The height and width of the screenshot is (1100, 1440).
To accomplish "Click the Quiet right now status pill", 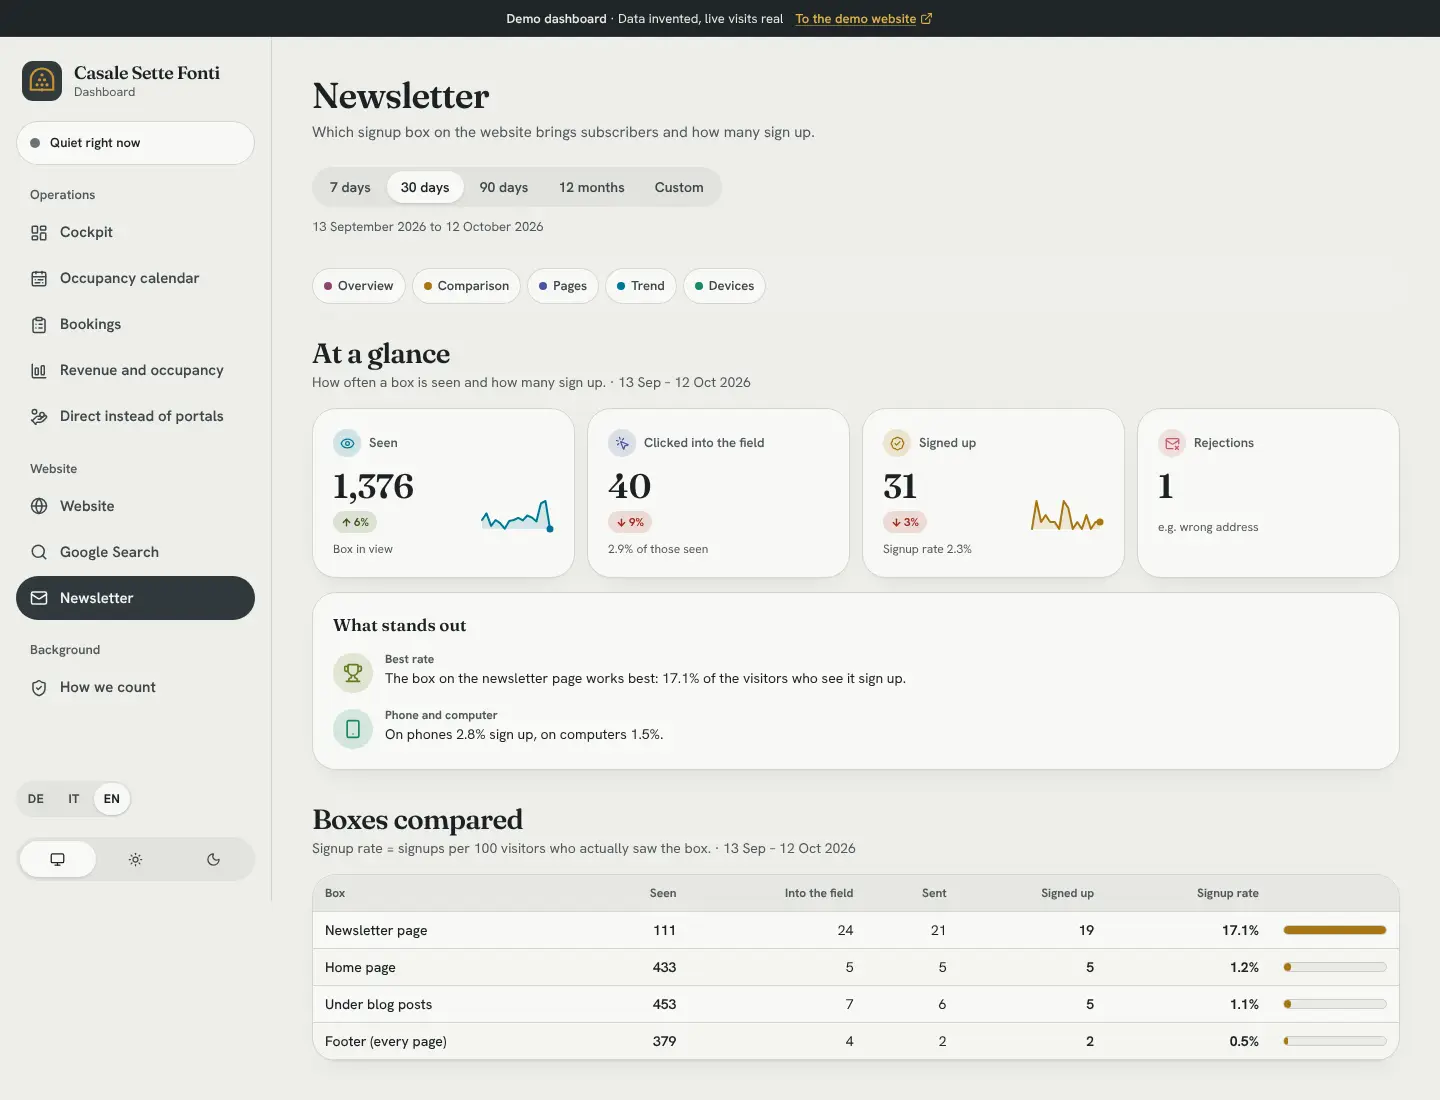I will (135, 143).
